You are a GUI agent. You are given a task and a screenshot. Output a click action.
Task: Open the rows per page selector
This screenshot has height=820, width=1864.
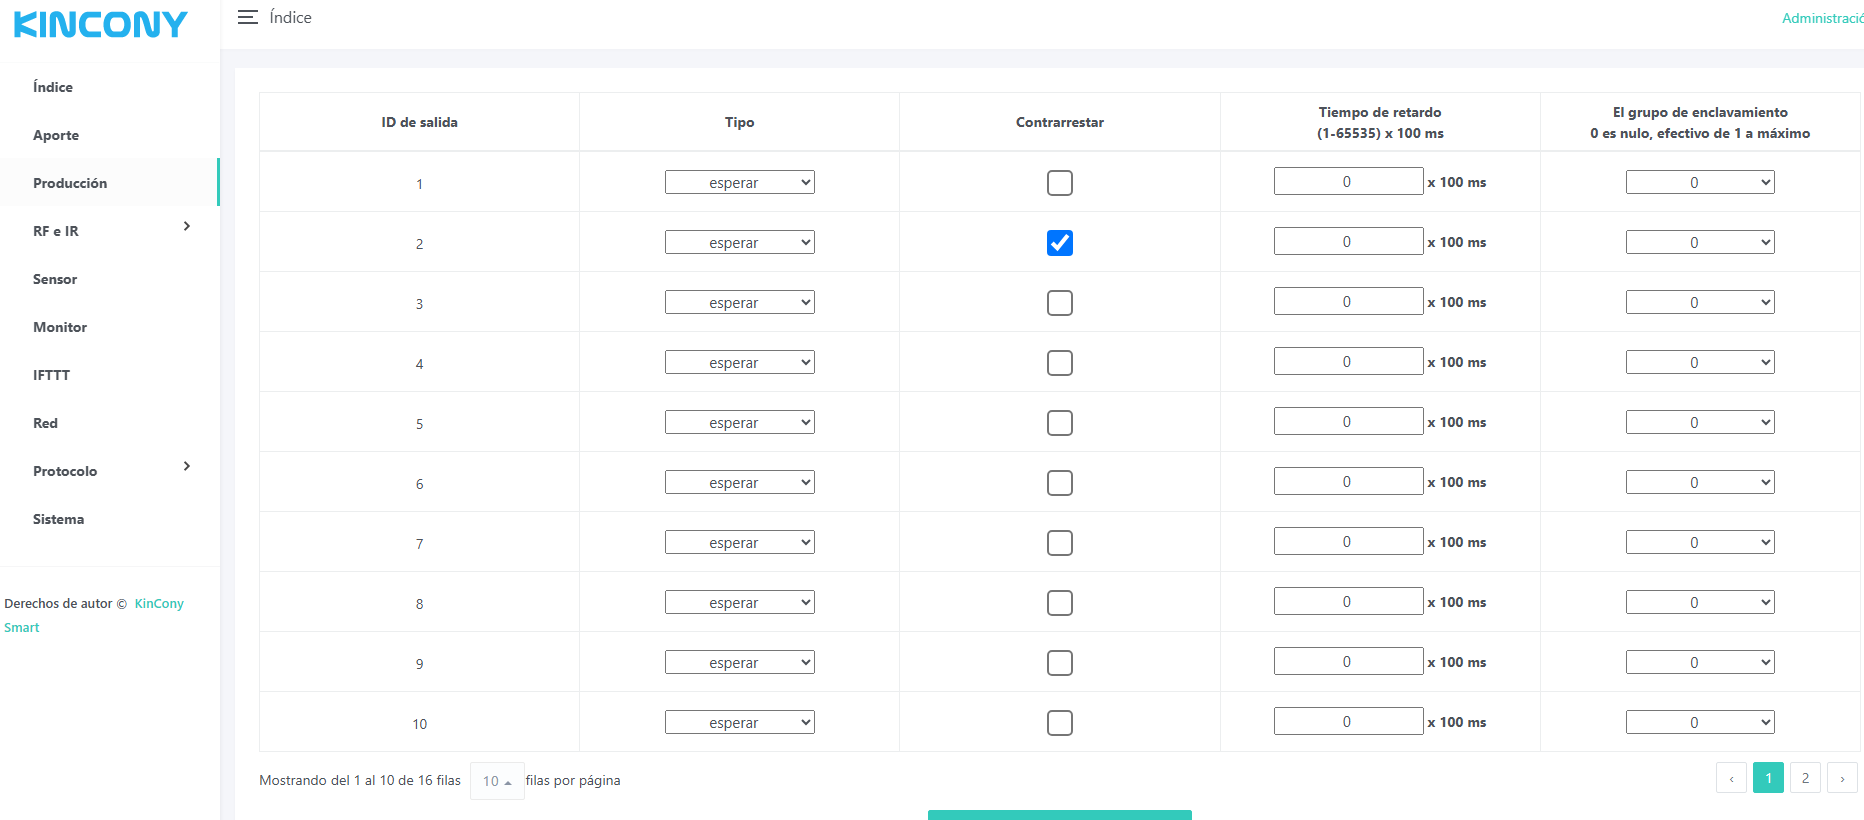point(497,781)
